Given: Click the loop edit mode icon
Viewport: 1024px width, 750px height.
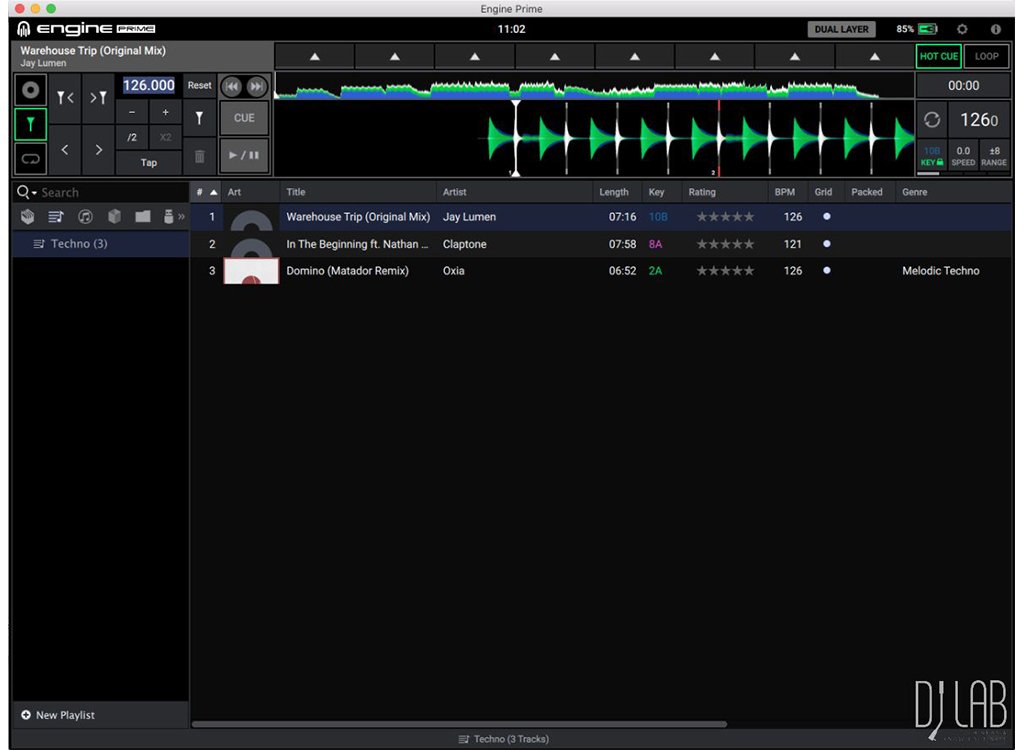Looking at the screenshot, I should (31, 158).
